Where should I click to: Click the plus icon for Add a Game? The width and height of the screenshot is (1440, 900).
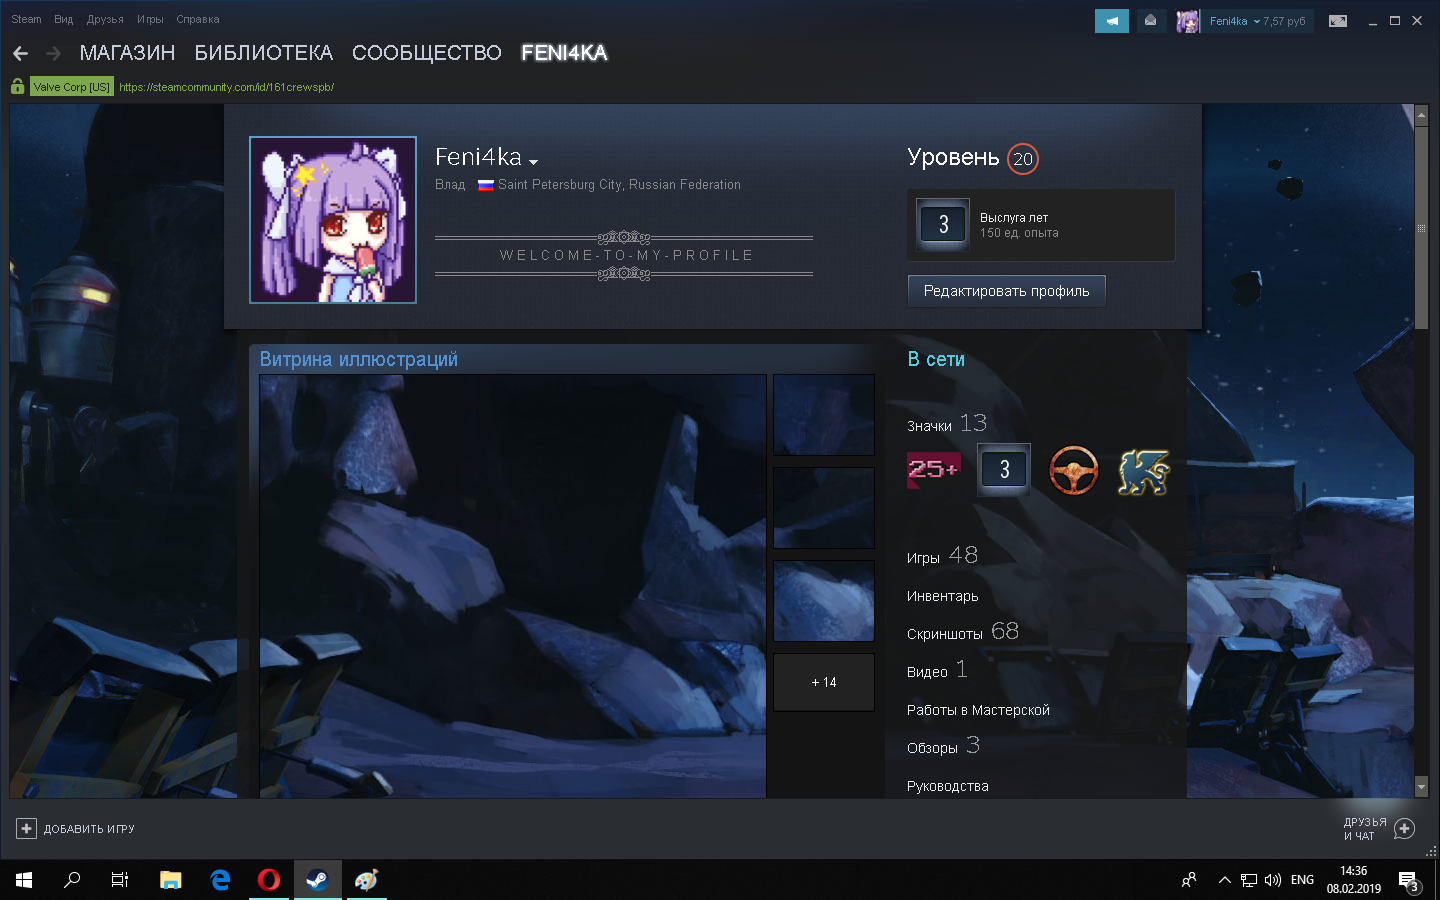tap(26, 829)
